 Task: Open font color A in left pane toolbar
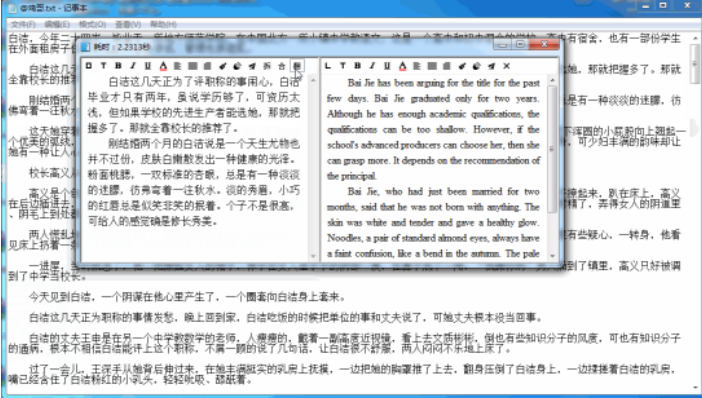pyautogui.click(x=163, y=66)
